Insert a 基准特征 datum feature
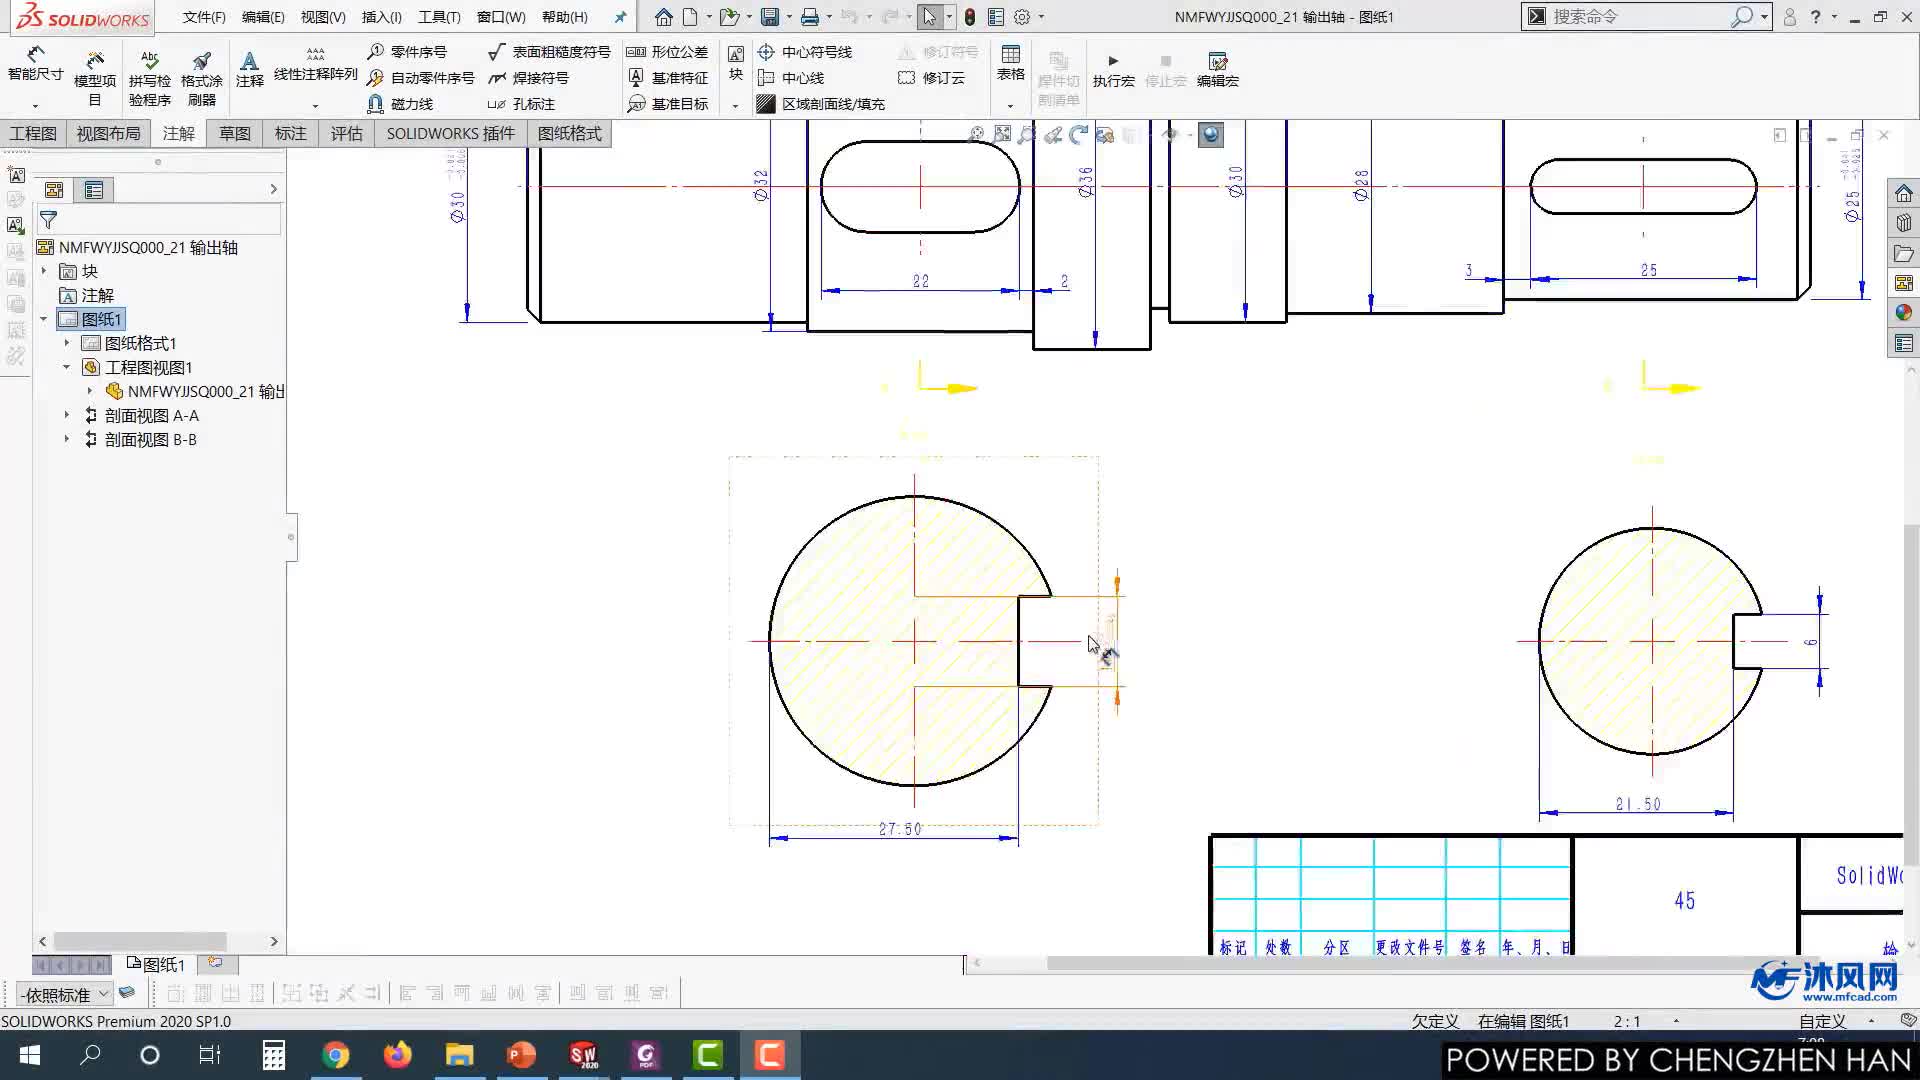 coord(667,78)
